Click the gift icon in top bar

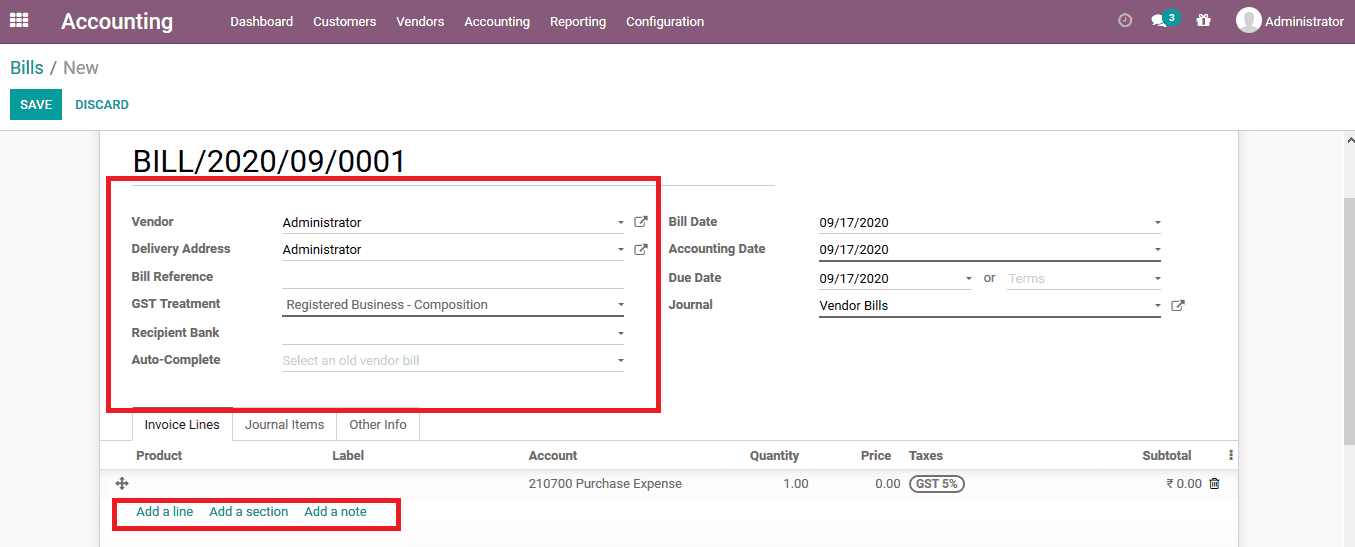[x=1203, y=20]
